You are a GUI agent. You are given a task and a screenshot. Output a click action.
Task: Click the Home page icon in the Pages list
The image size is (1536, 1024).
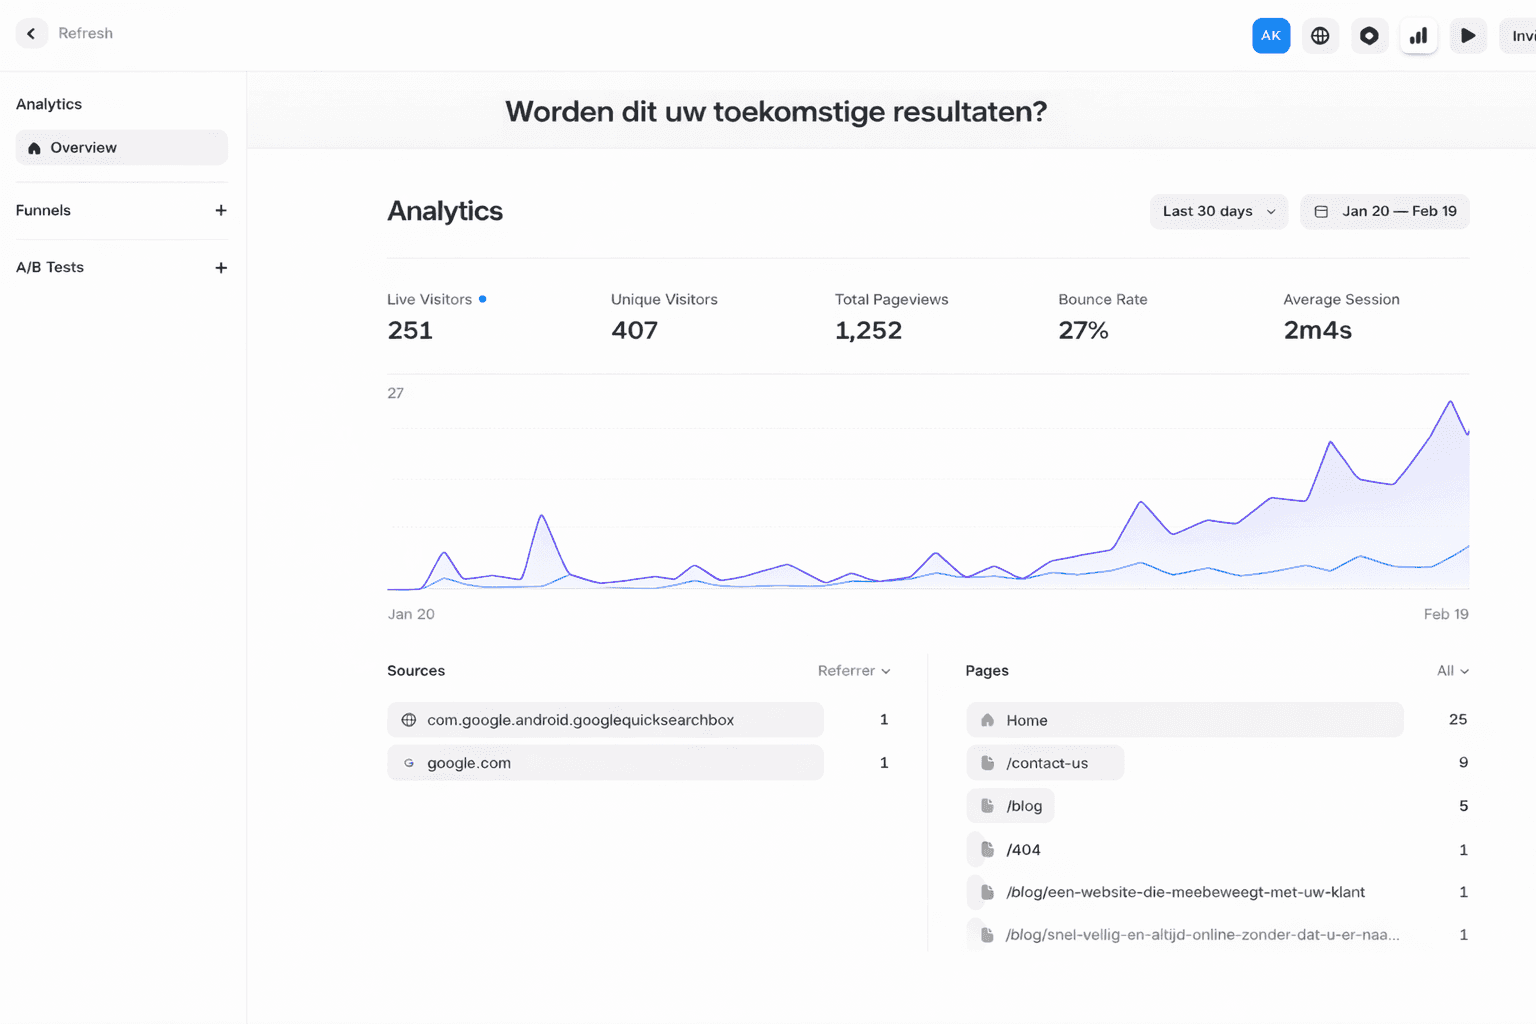986,719
